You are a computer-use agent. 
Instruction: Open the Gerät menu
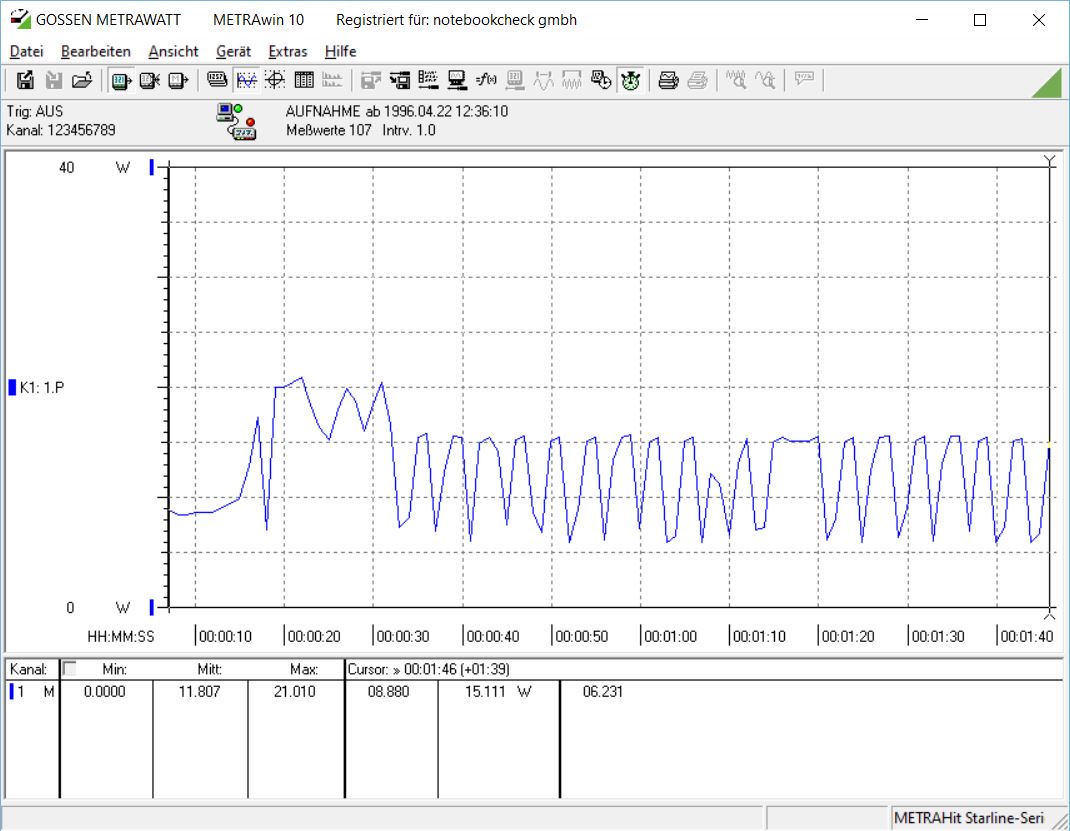[233, 51]
